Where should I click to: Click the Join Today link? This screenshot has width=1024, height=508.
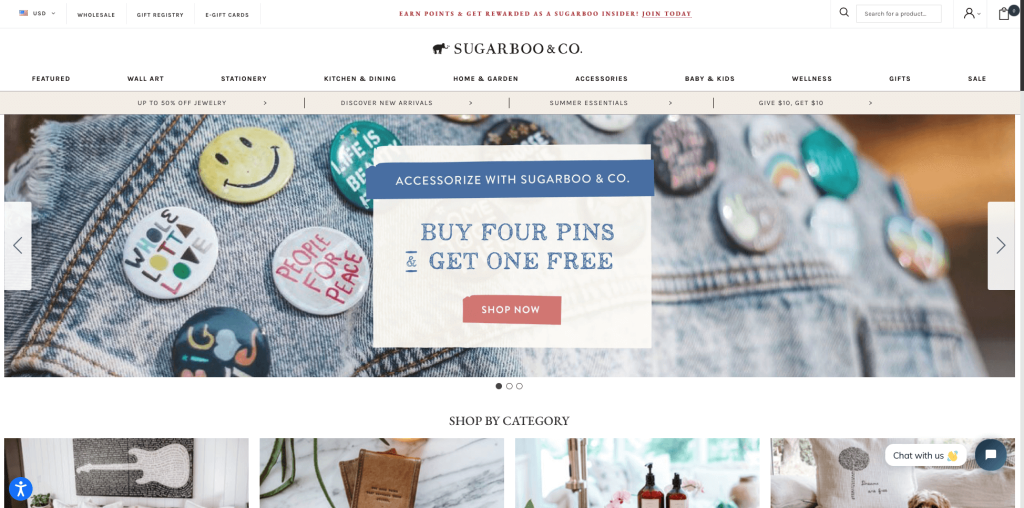coord(667,14)
